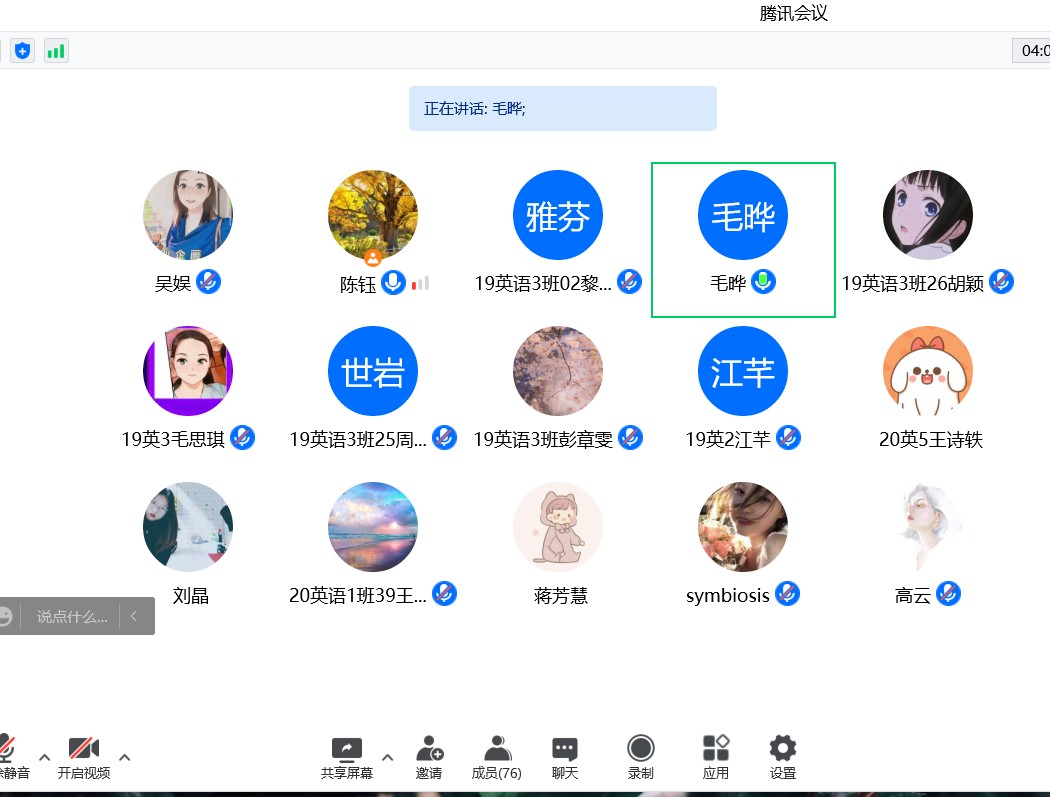
Task: Open the 聊天 chat panel
Action: [565, 749]
